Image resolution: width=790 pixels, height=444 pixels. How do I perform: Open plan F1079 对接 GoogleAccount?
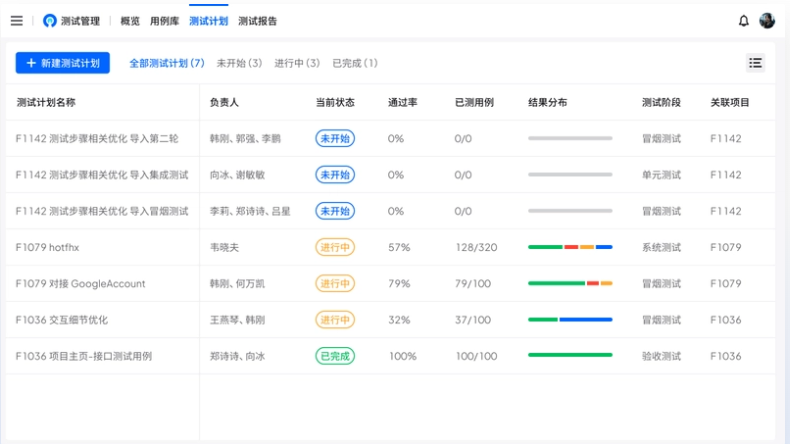coord(81,284)
